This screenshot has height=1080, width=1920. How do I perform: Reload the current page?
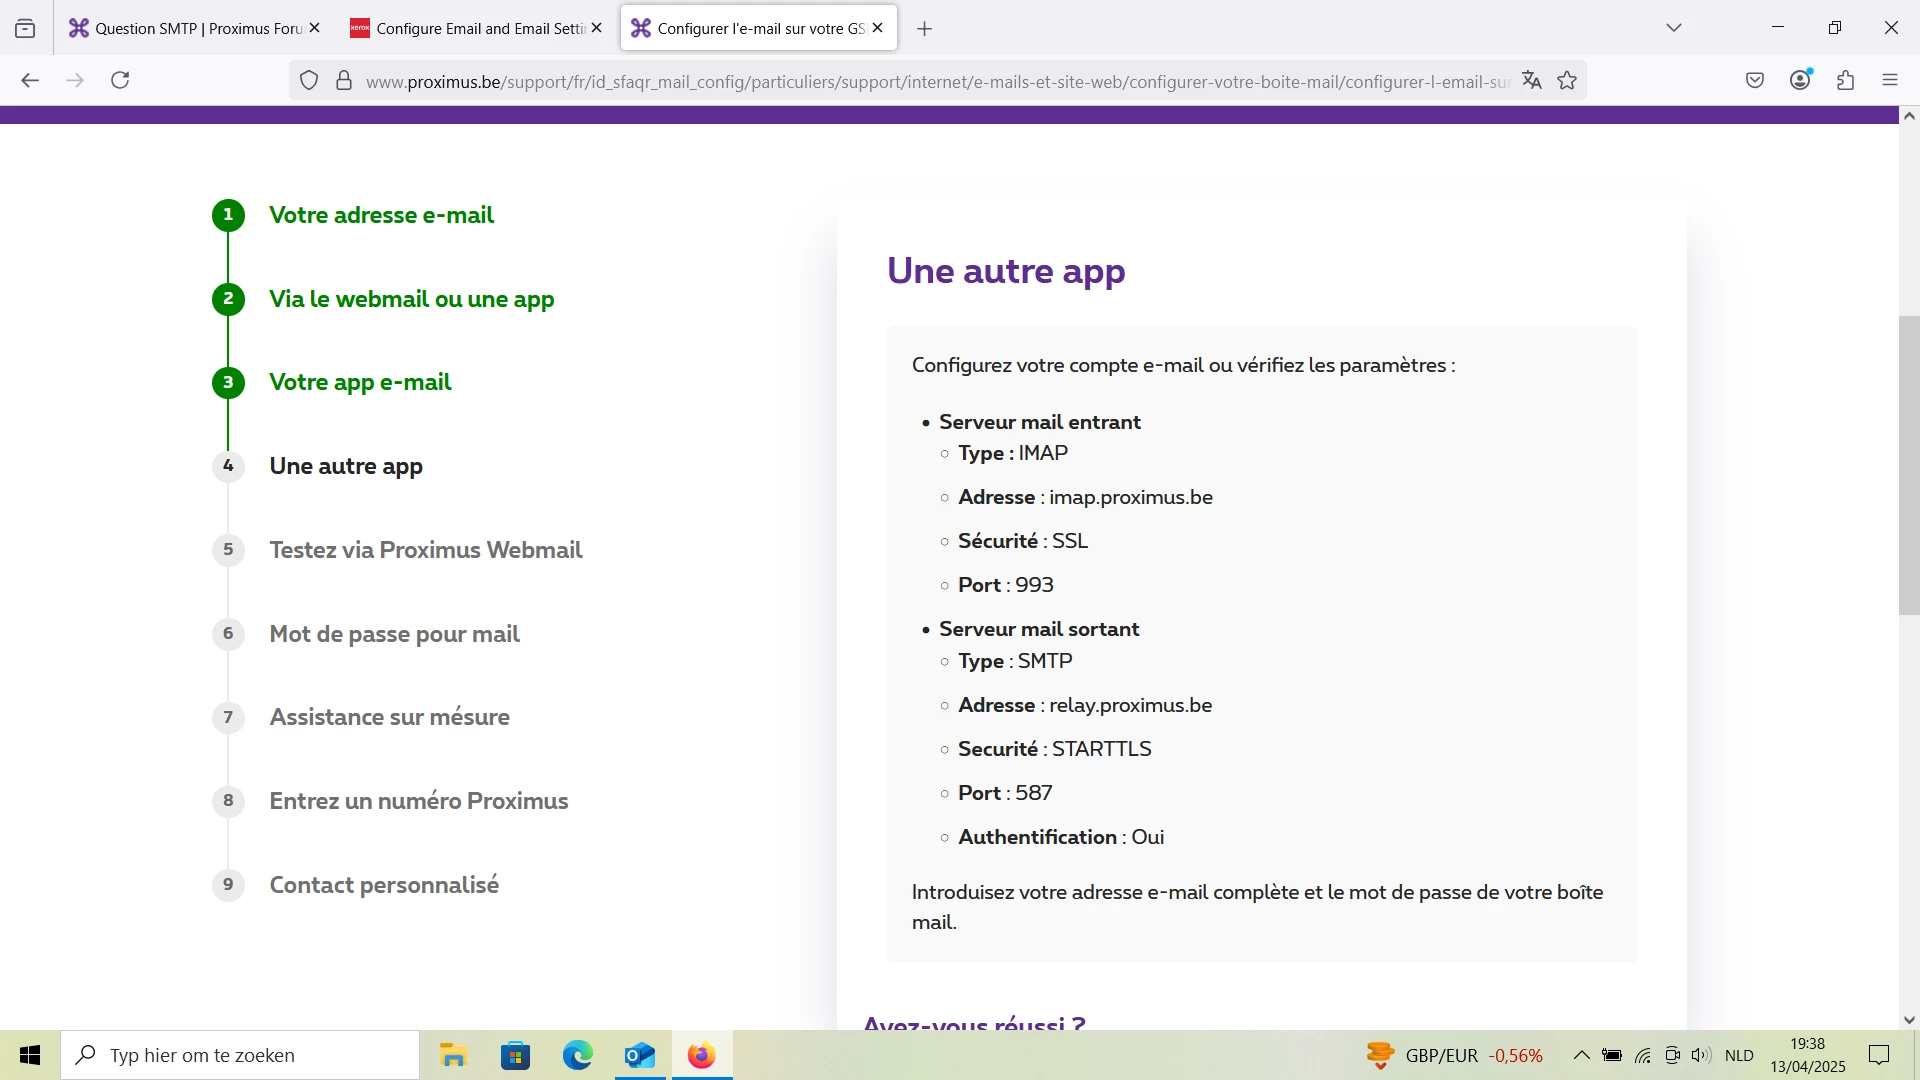pyautogui.click(x=120, y=81)
